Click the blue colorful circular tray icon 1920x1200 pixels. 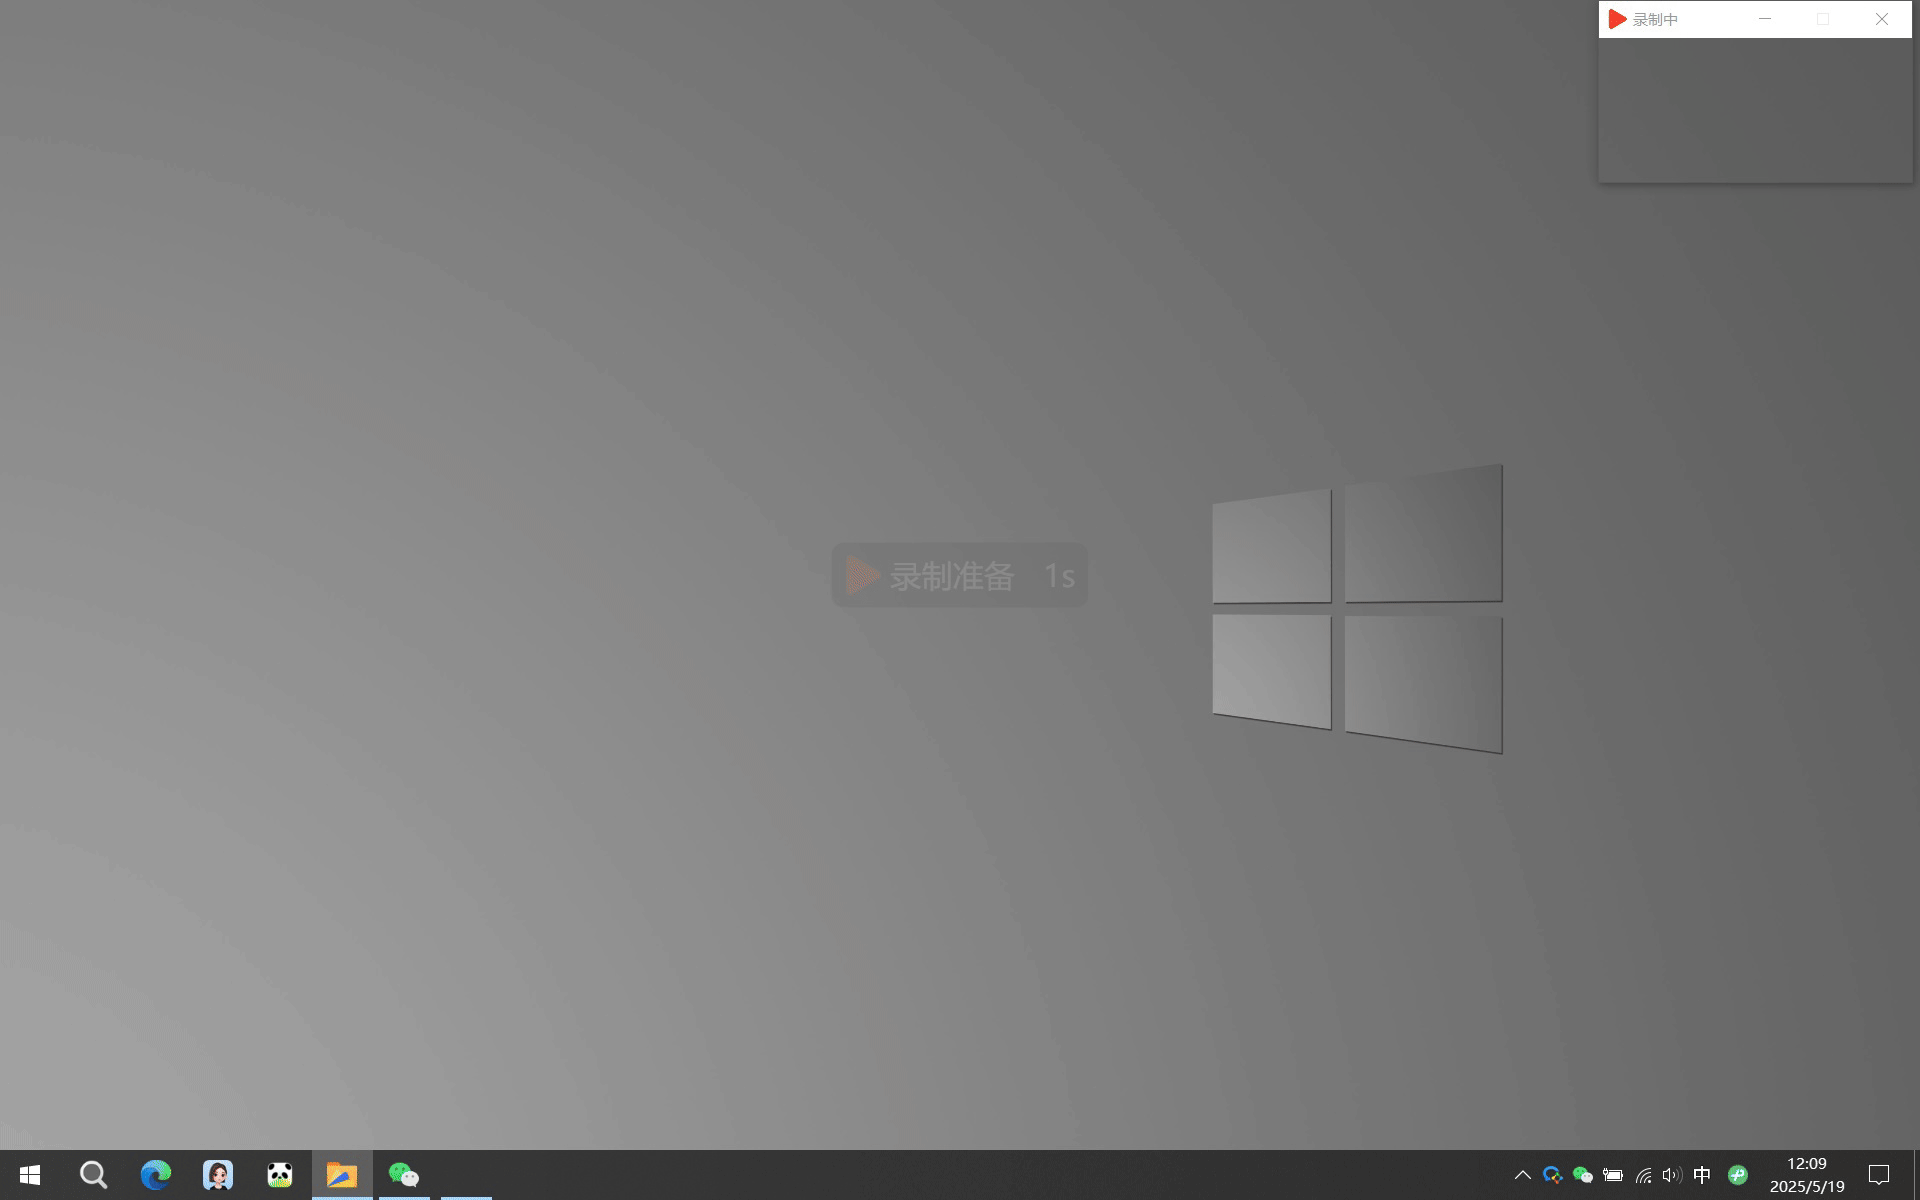coord(1552,1175)
